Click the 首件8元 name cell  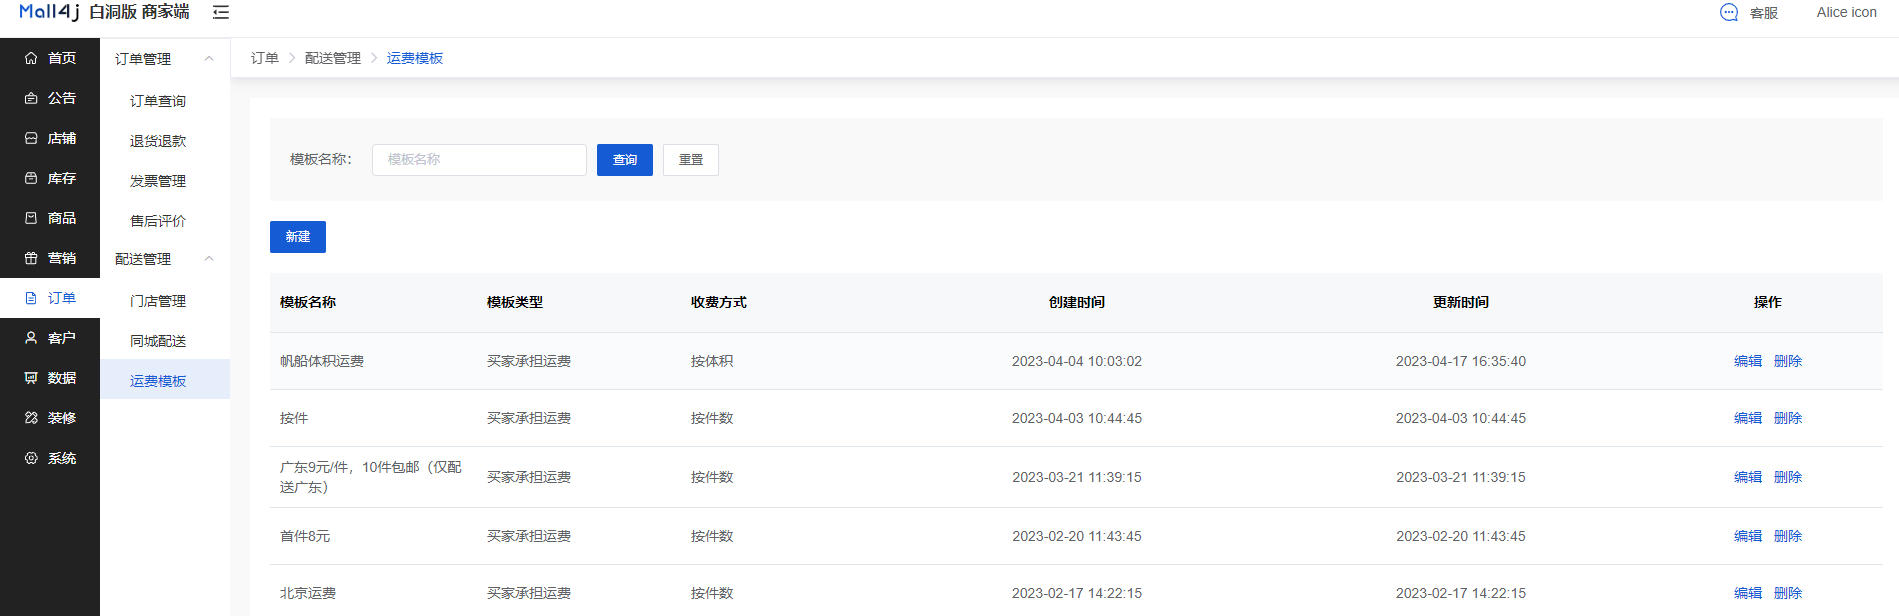tap(305, 536)
